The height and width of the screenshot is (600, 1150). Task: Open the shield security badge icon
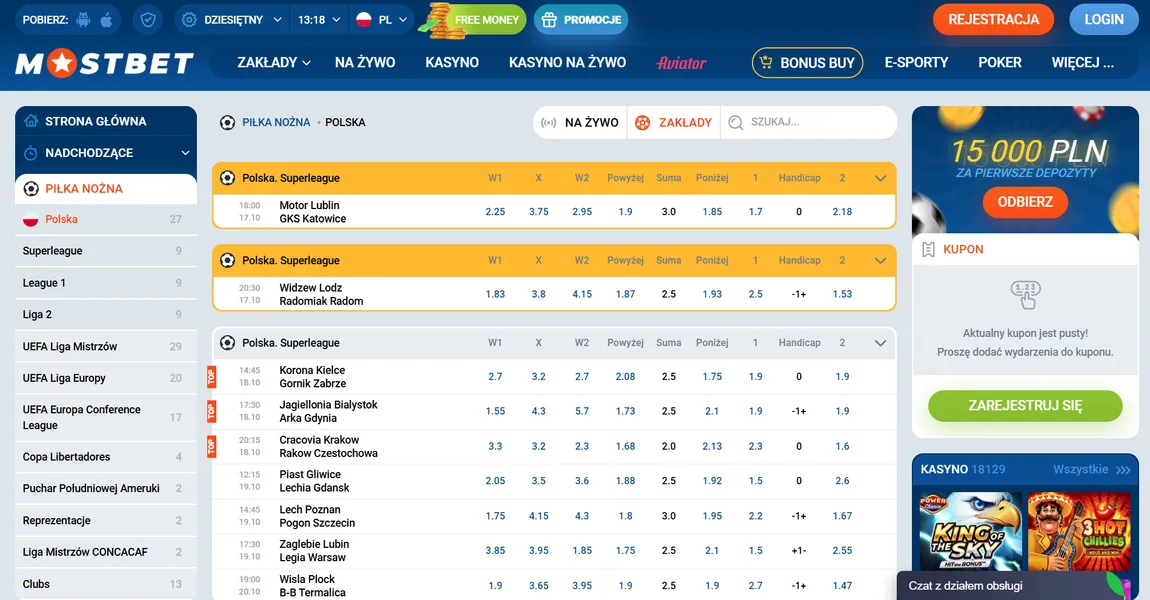[x=148, y=19]
